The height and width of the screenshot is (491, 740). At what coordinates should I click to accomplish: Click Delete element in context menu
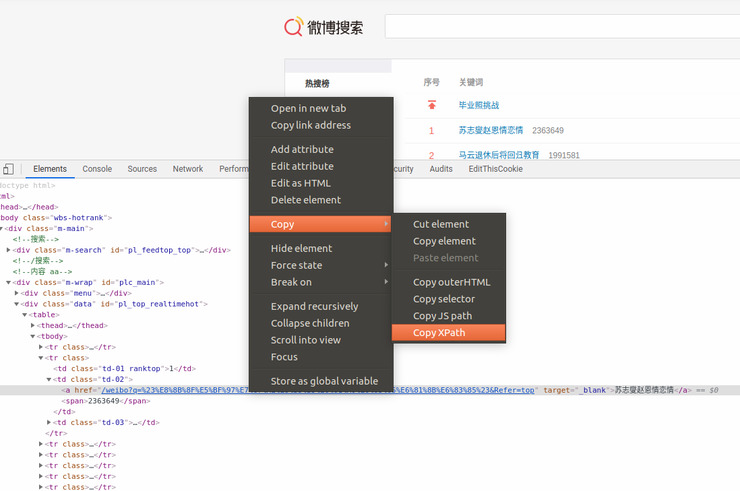click(306, 200)
